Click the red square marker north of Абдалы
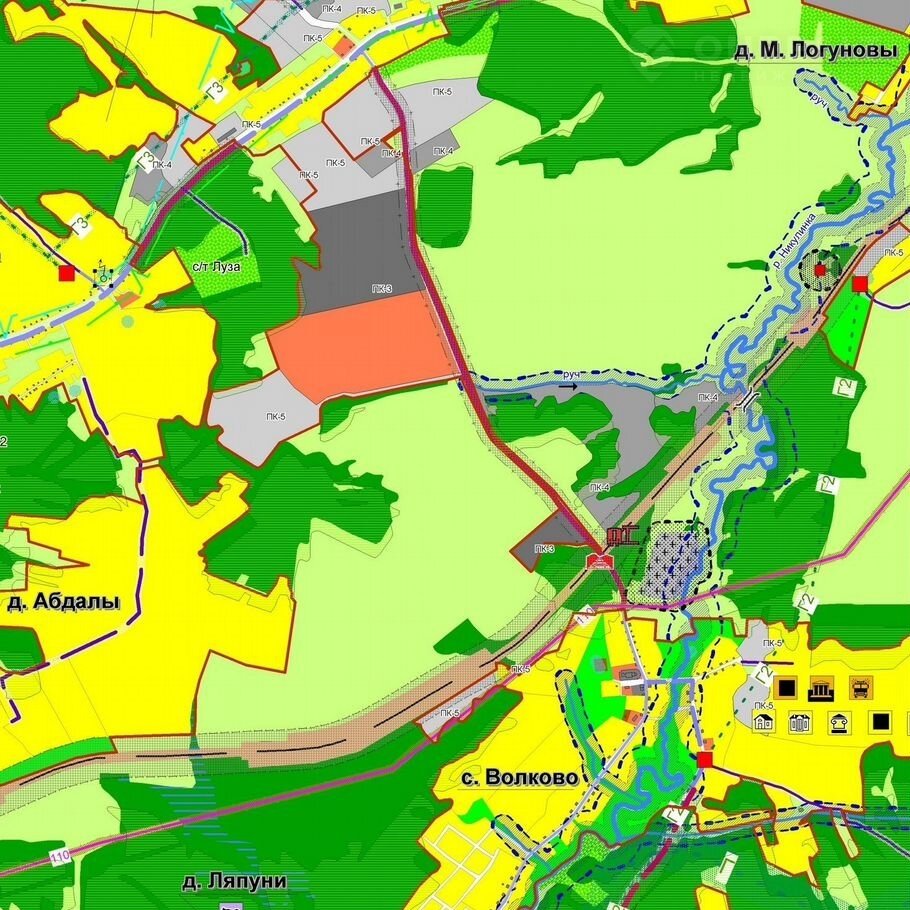The image size is (910, 910). point(67,273)
